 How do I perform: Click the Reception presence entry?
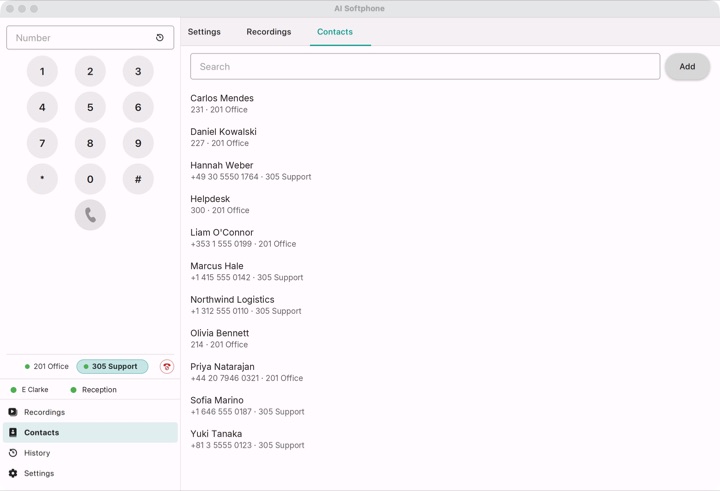click(x=94, y=389)
